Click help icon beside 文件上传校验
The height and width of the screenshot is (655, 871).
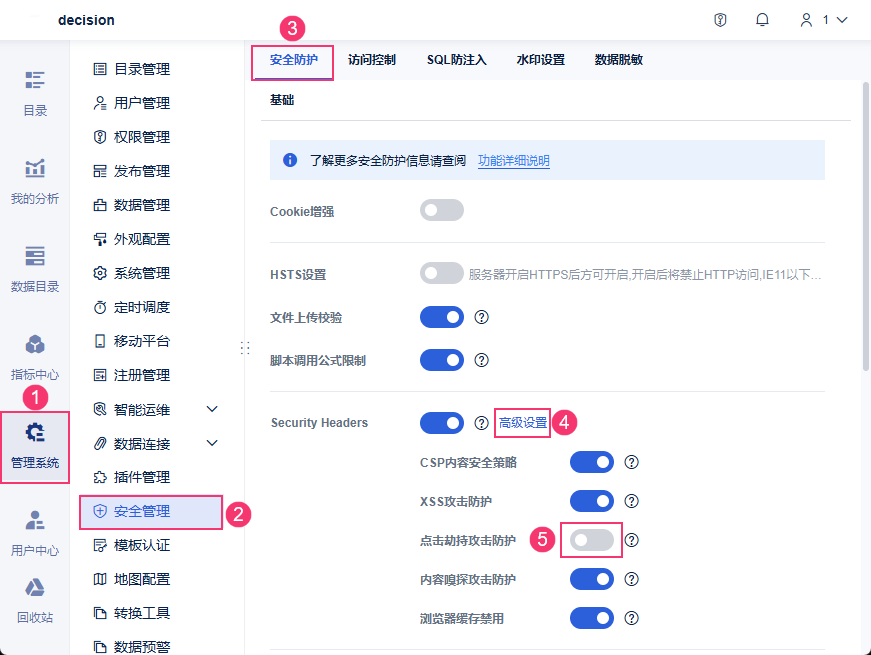point(481,317)
